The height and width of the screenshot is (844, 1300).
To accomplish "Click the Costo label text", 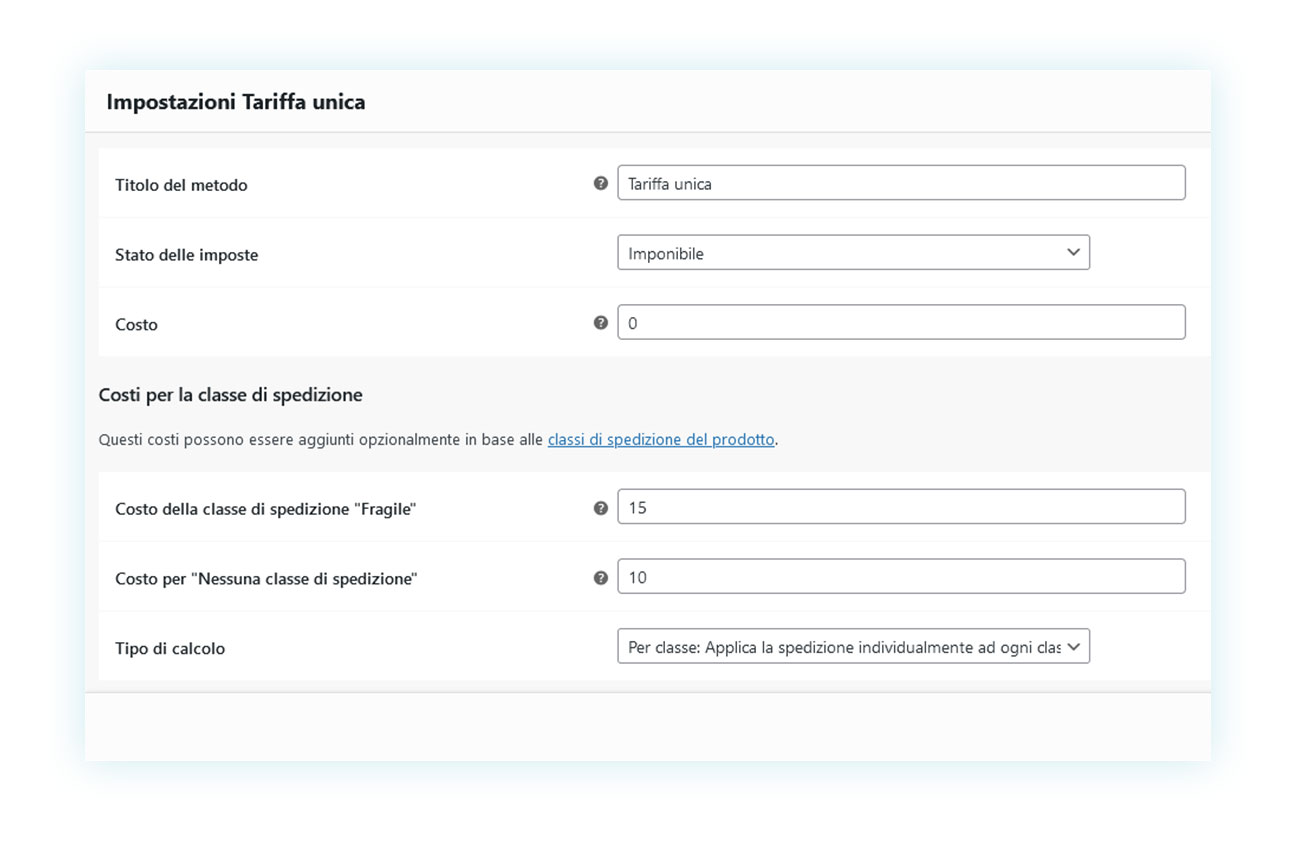I will pyautogui.click(x=136, y=325).
